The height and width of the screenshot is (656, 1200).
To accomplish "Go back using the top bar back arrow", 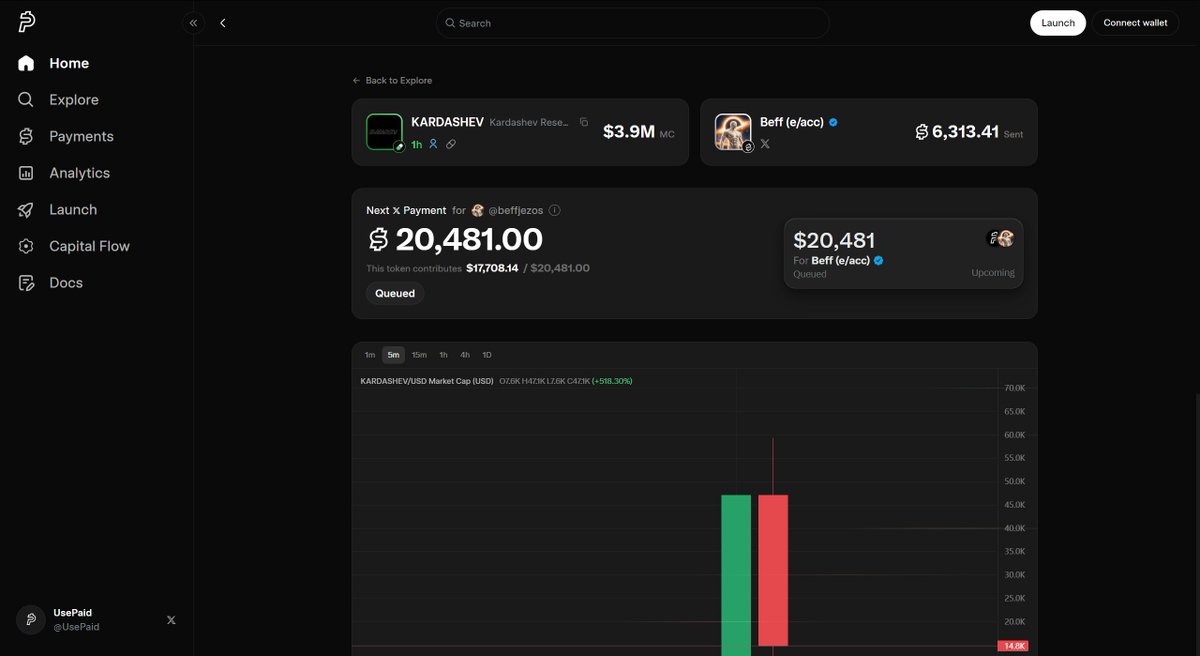I will pos(223,23).
